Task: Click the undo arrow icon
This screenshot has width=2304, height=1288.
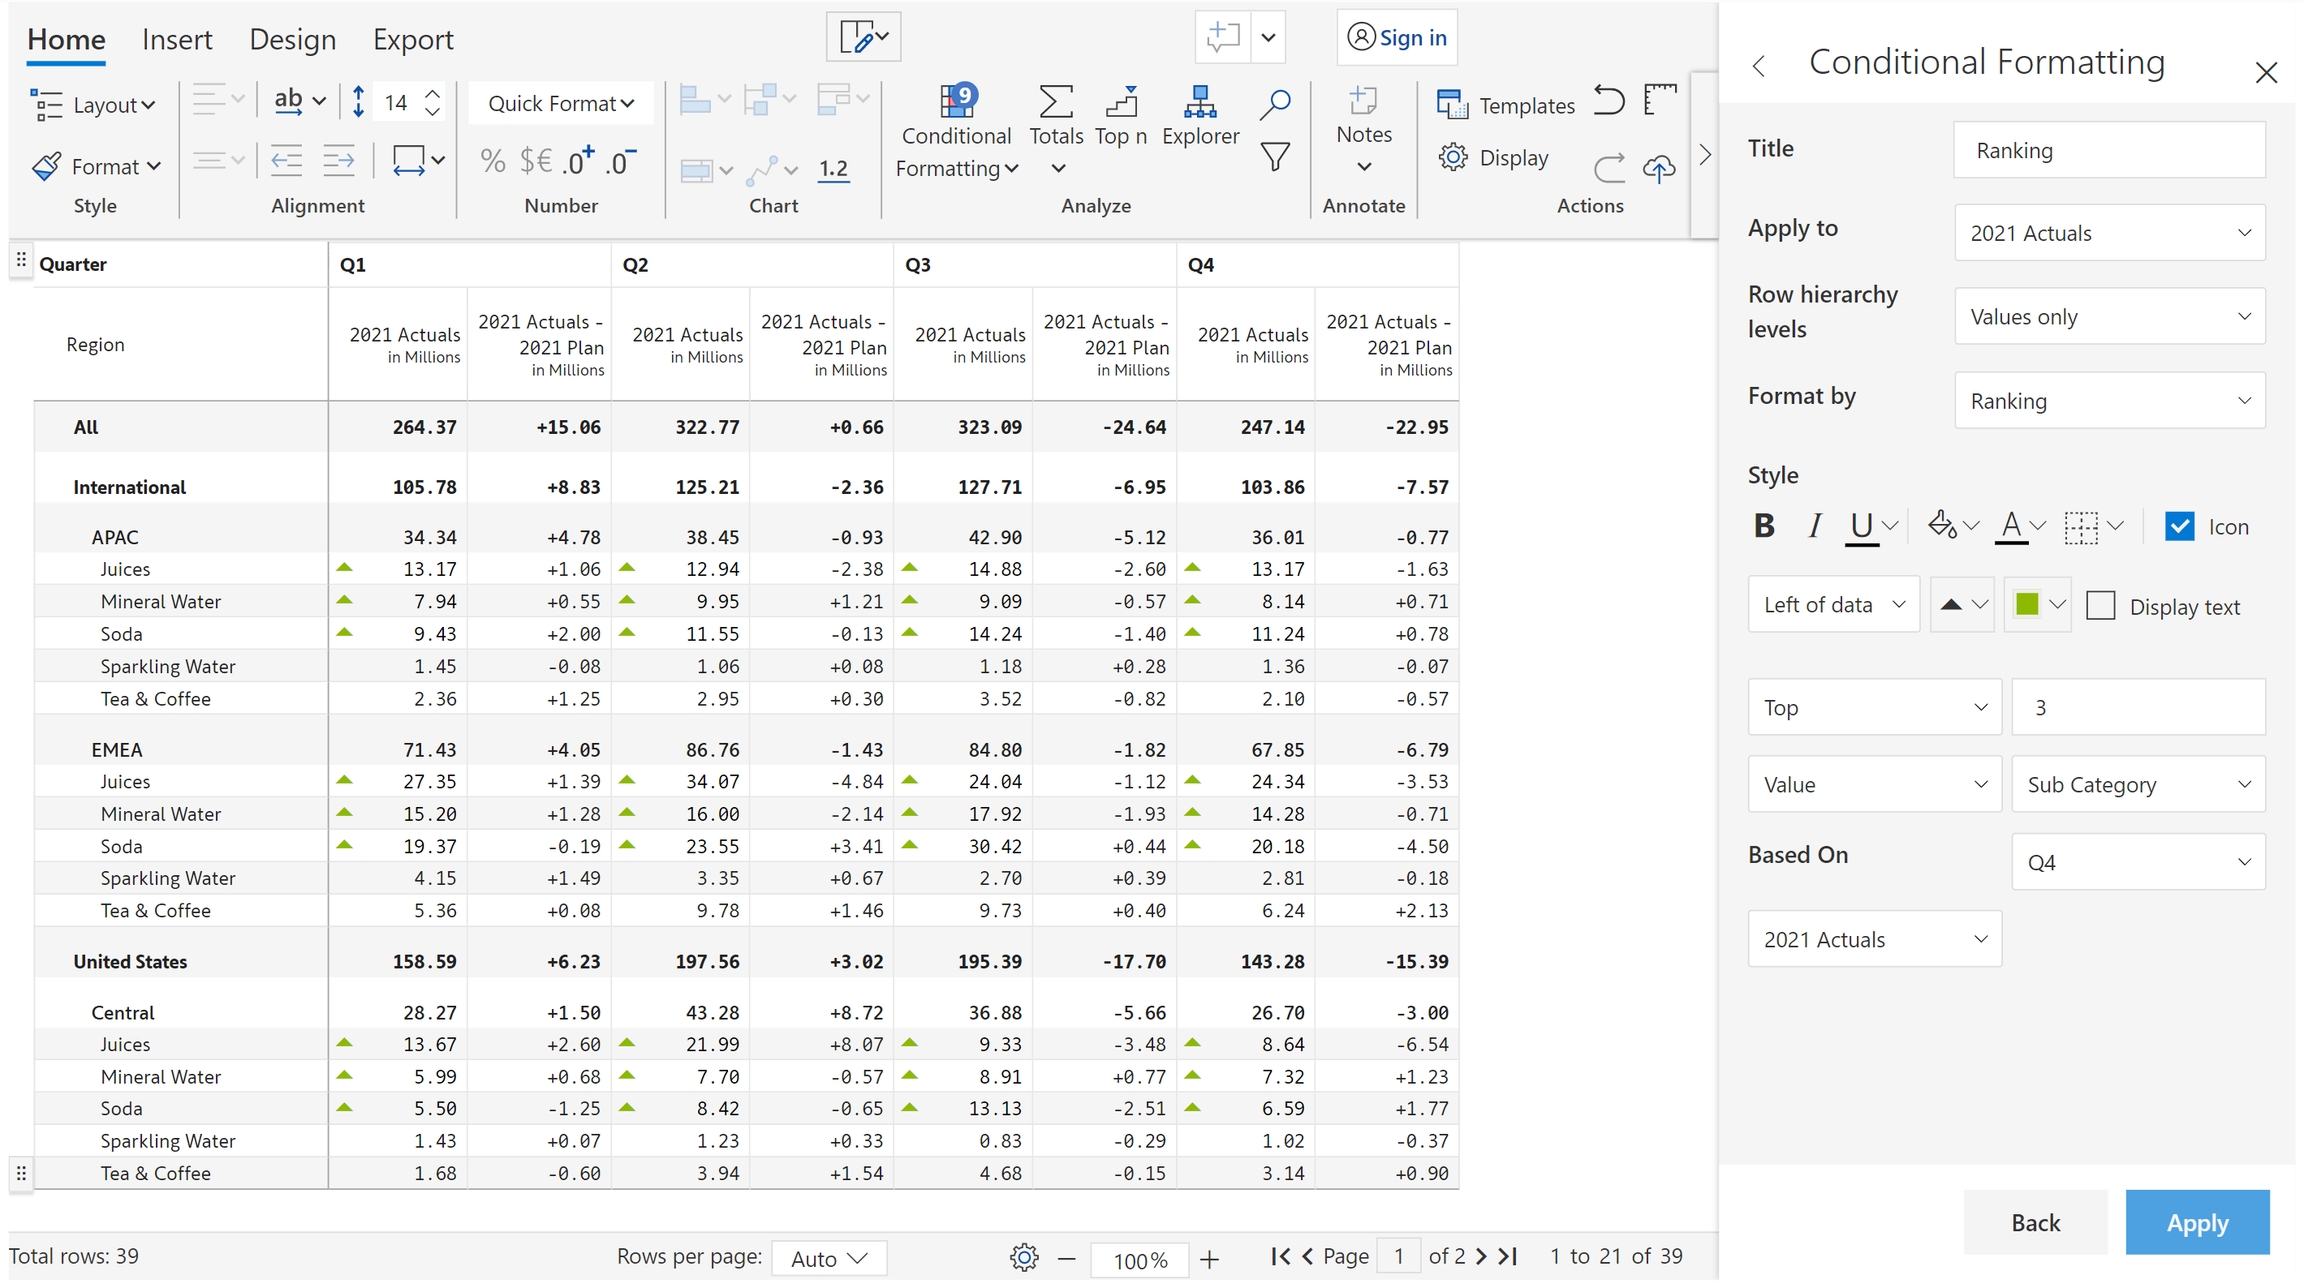Action: (1608, 100)
